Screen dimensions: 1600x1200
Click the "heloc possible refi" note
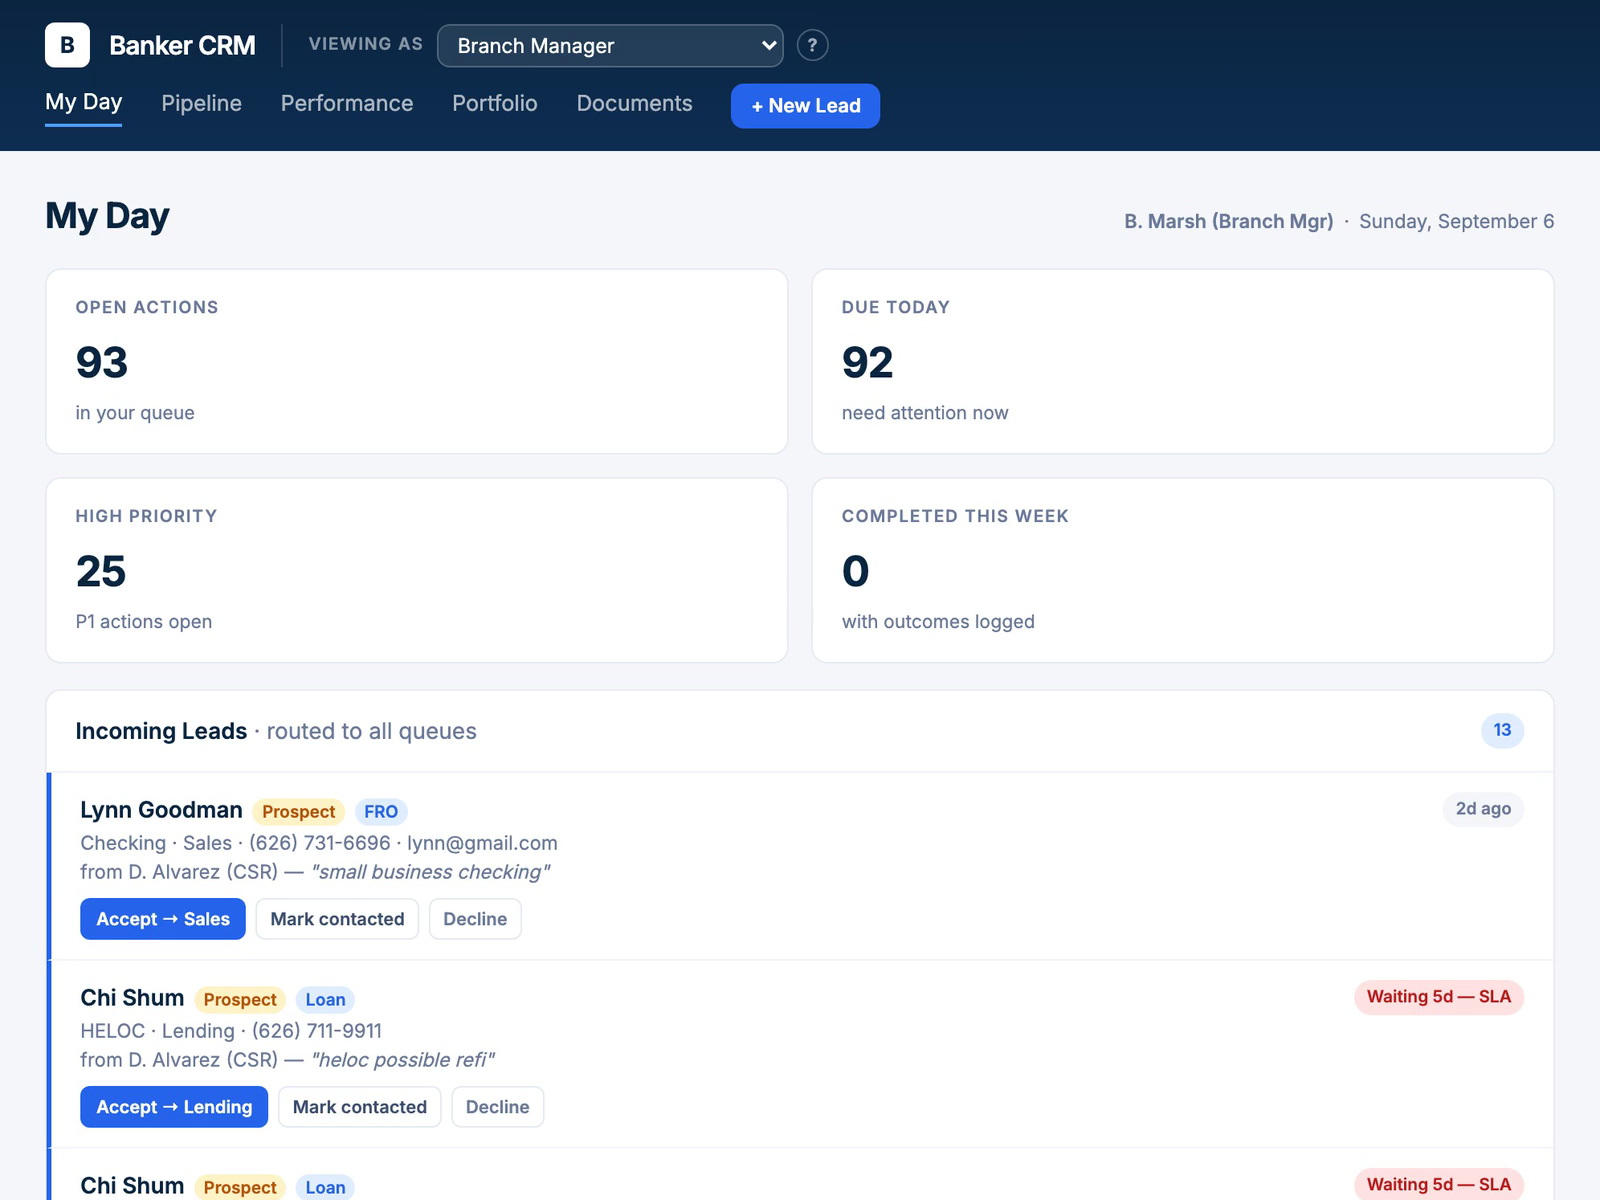tap(403, 1060)
